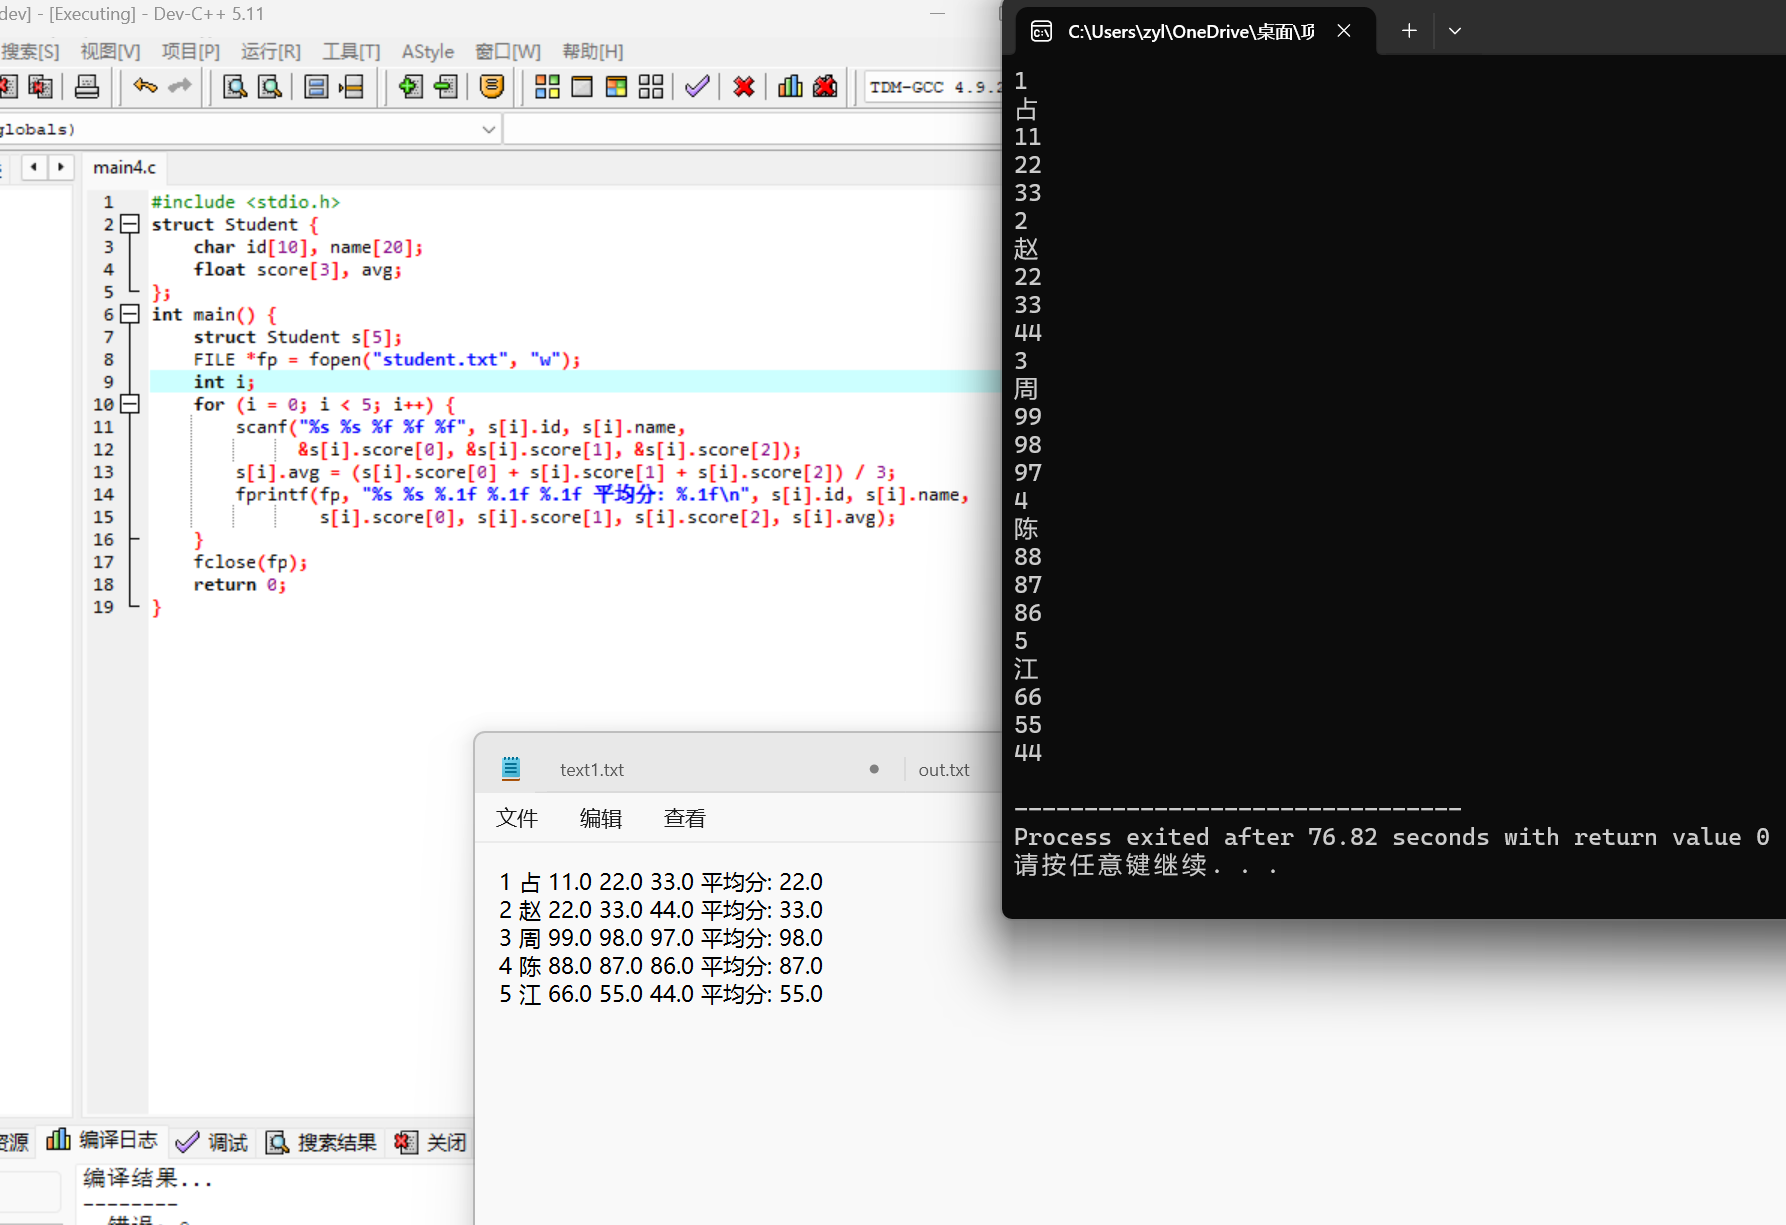Click the fopen "student.txt" string on line 8

440,360
